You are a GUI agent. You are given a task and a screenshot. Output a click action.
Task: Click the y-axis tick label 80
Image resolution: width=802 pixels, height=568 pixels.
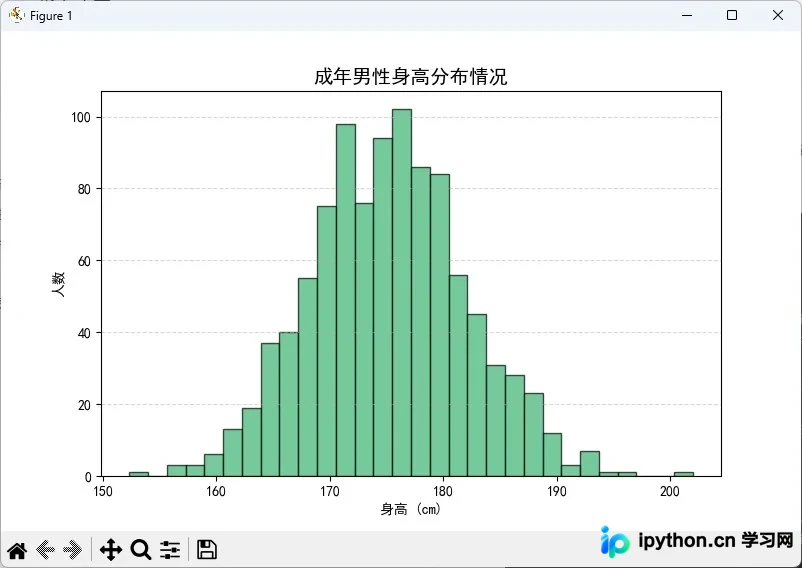pyautogui.click(x=84, y=189)
